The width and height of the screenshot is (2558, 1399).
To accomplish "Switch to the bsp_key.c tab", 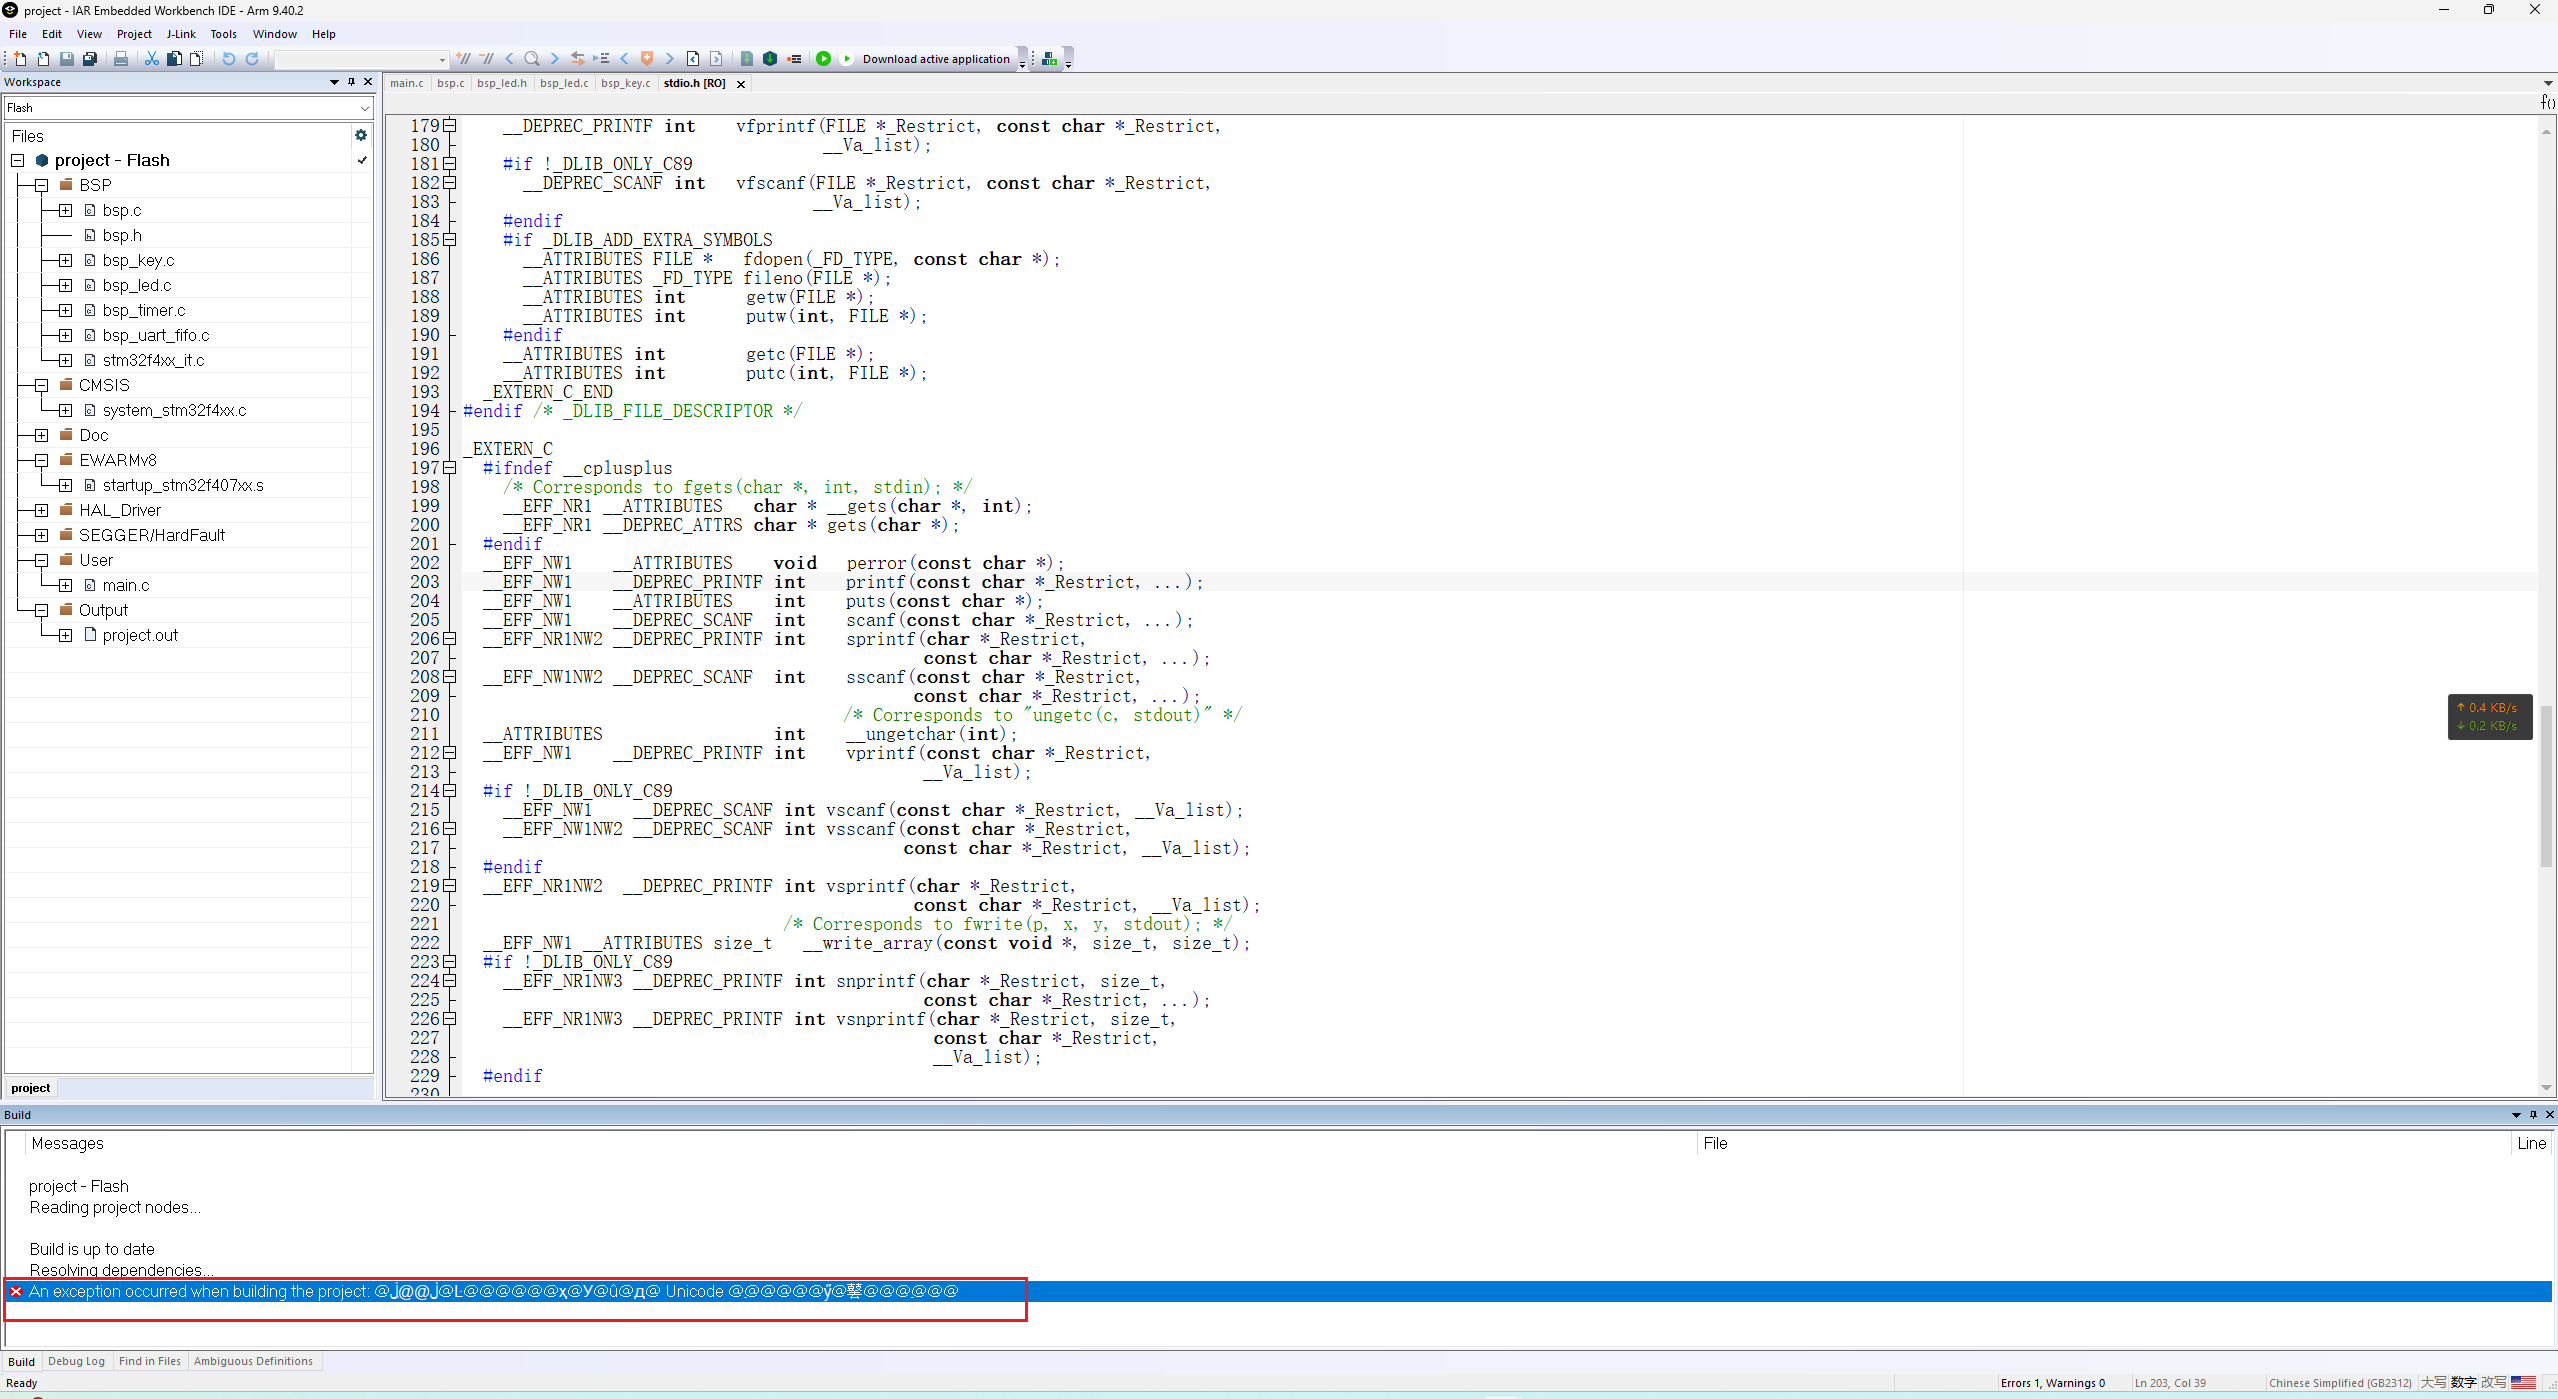I will click(625, 83).
